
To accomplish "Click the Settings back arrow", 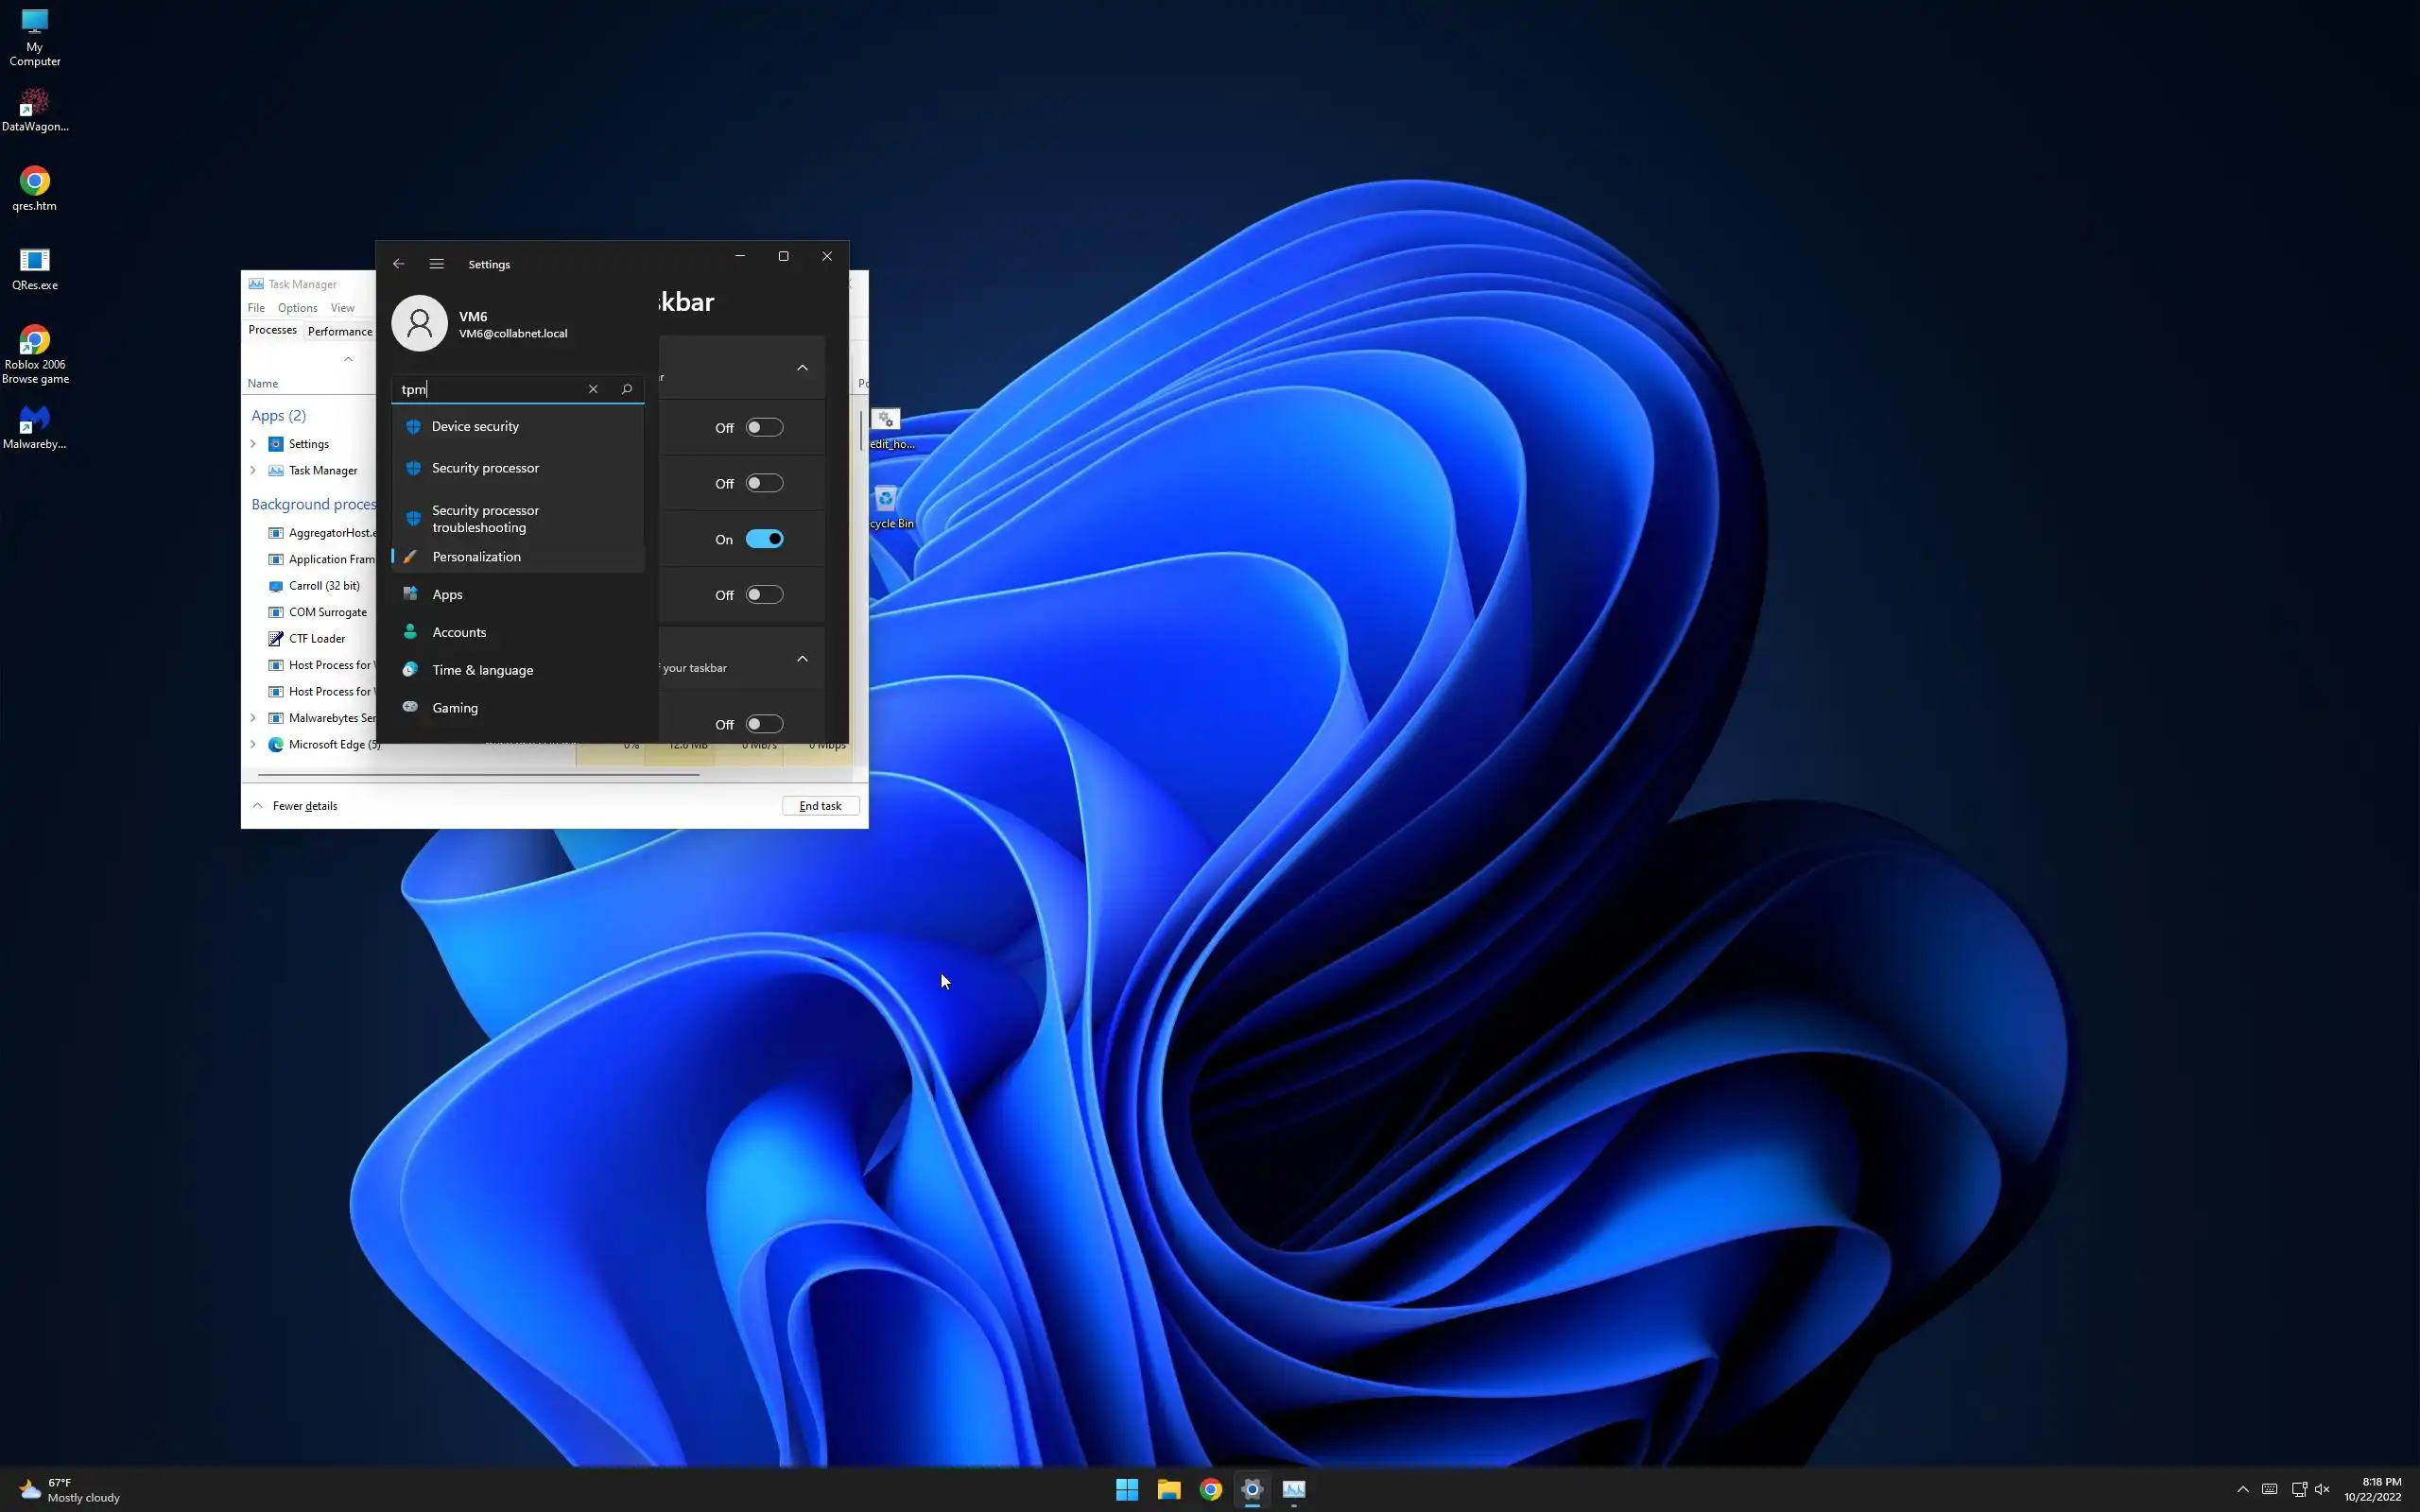I will [398, 264].
